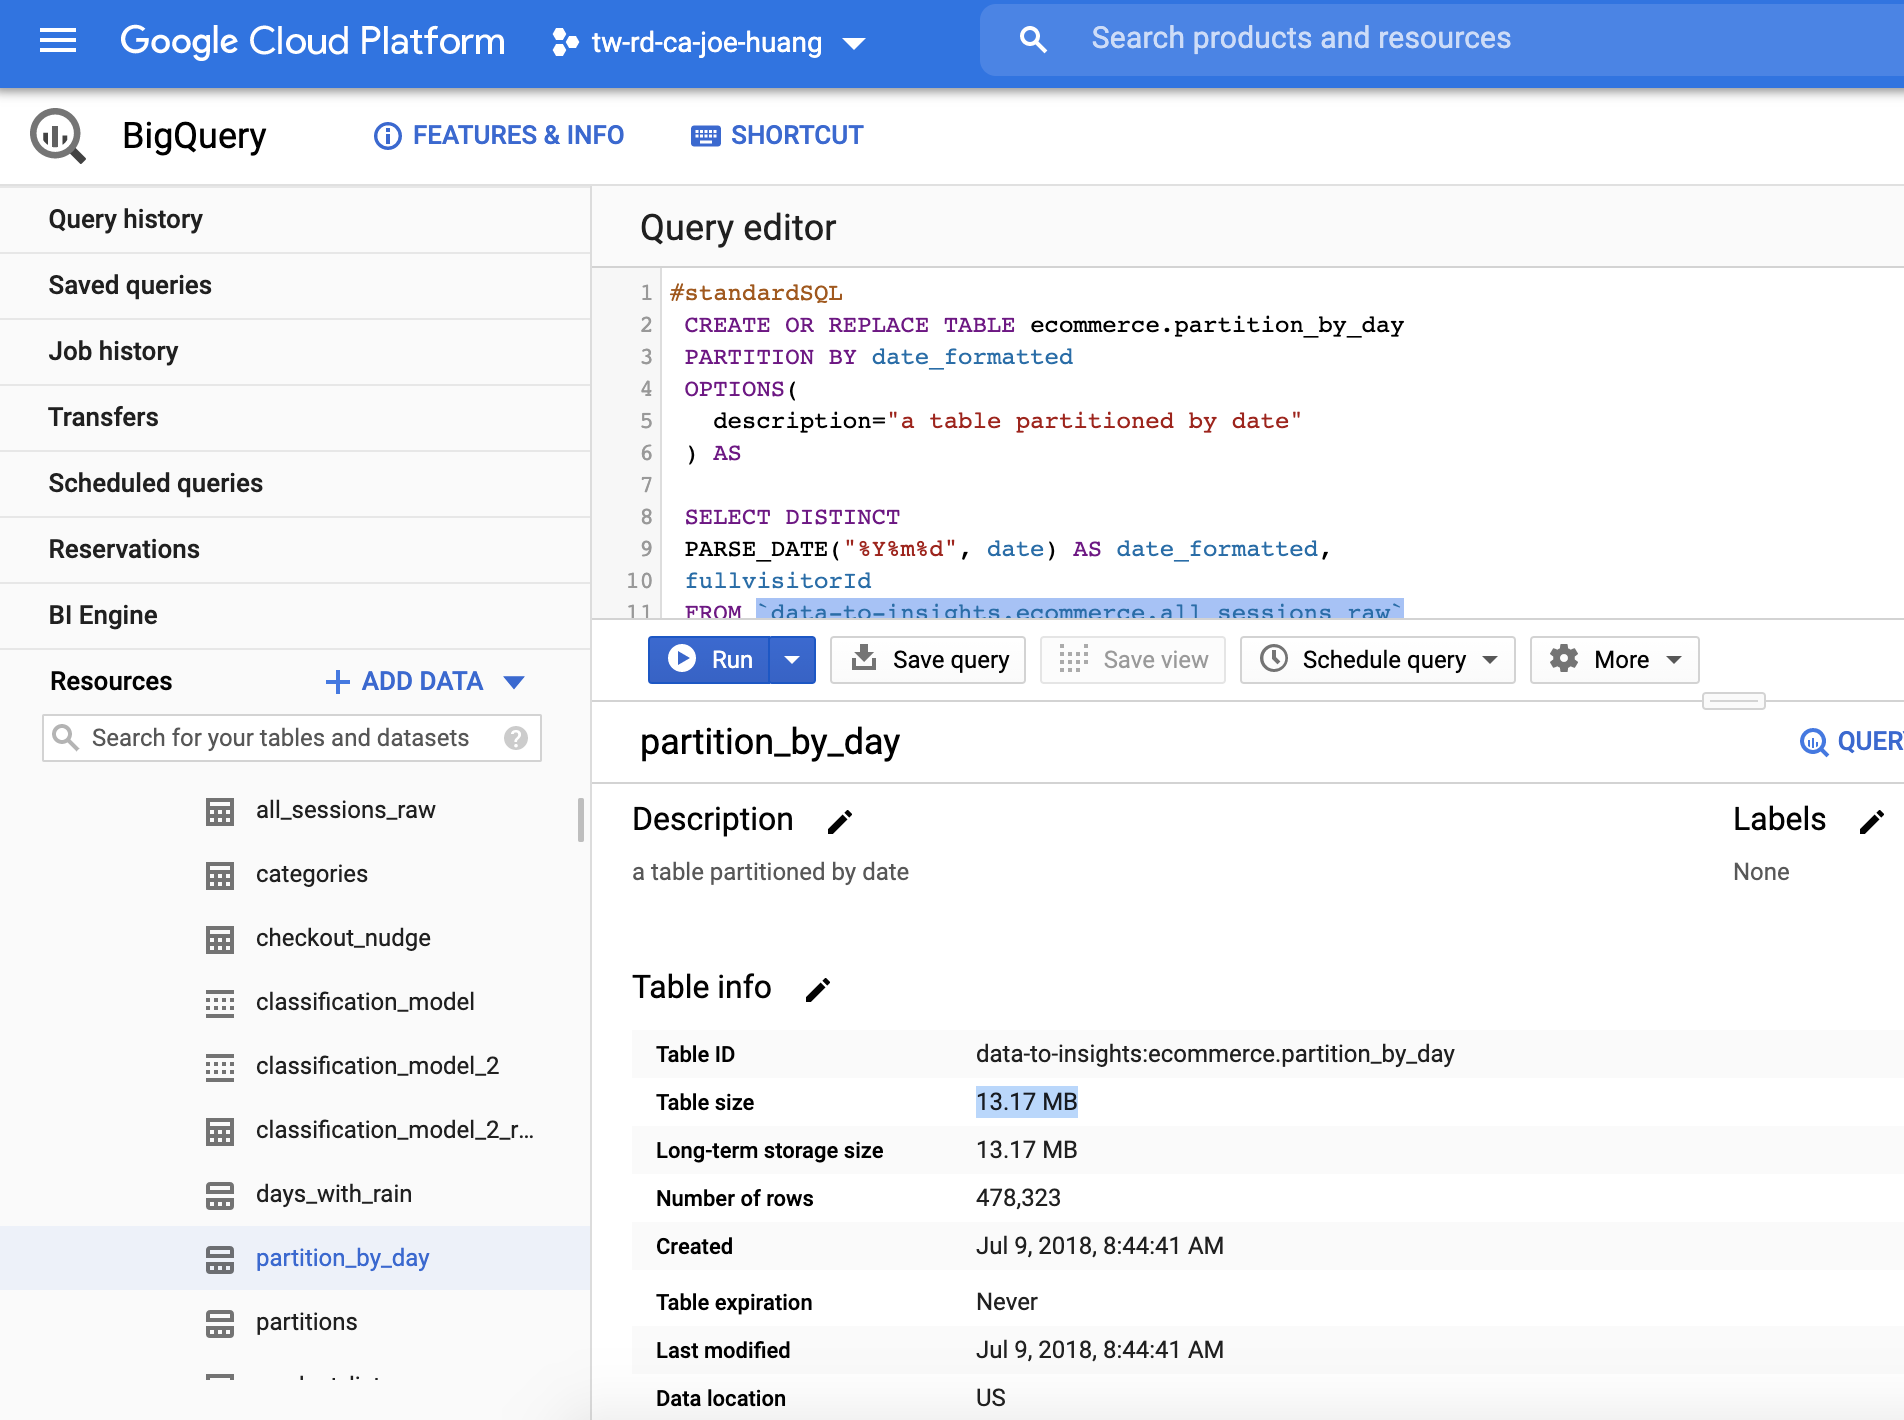Select the checkout_nudge table
1904x1420 pixels.
point(343,938)
